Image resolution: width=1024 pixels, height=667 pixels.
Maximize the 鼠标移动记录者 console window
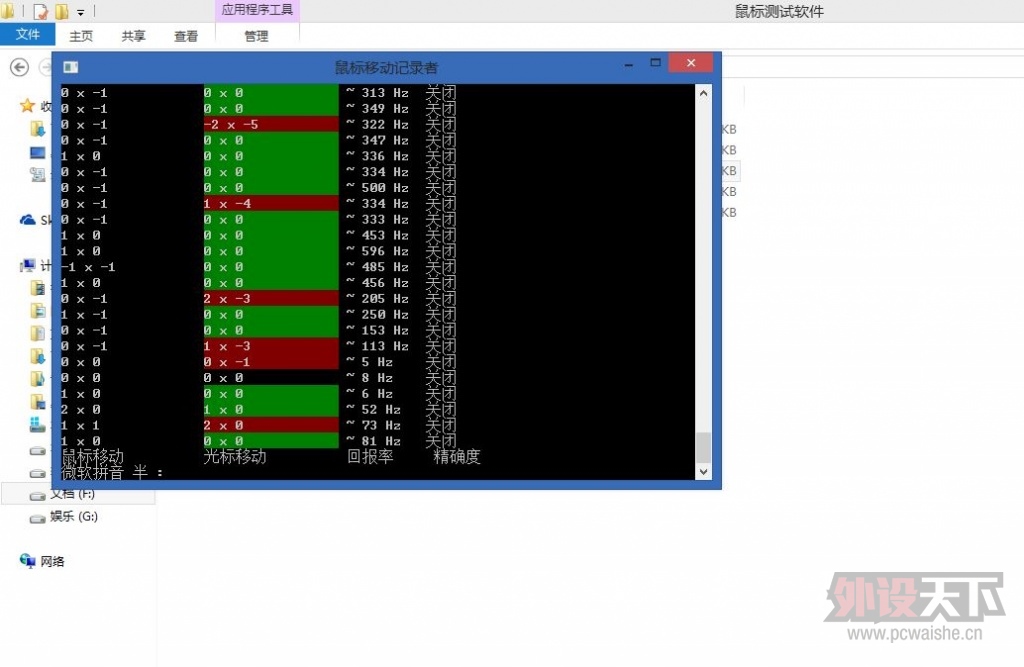tap(656, 63)
